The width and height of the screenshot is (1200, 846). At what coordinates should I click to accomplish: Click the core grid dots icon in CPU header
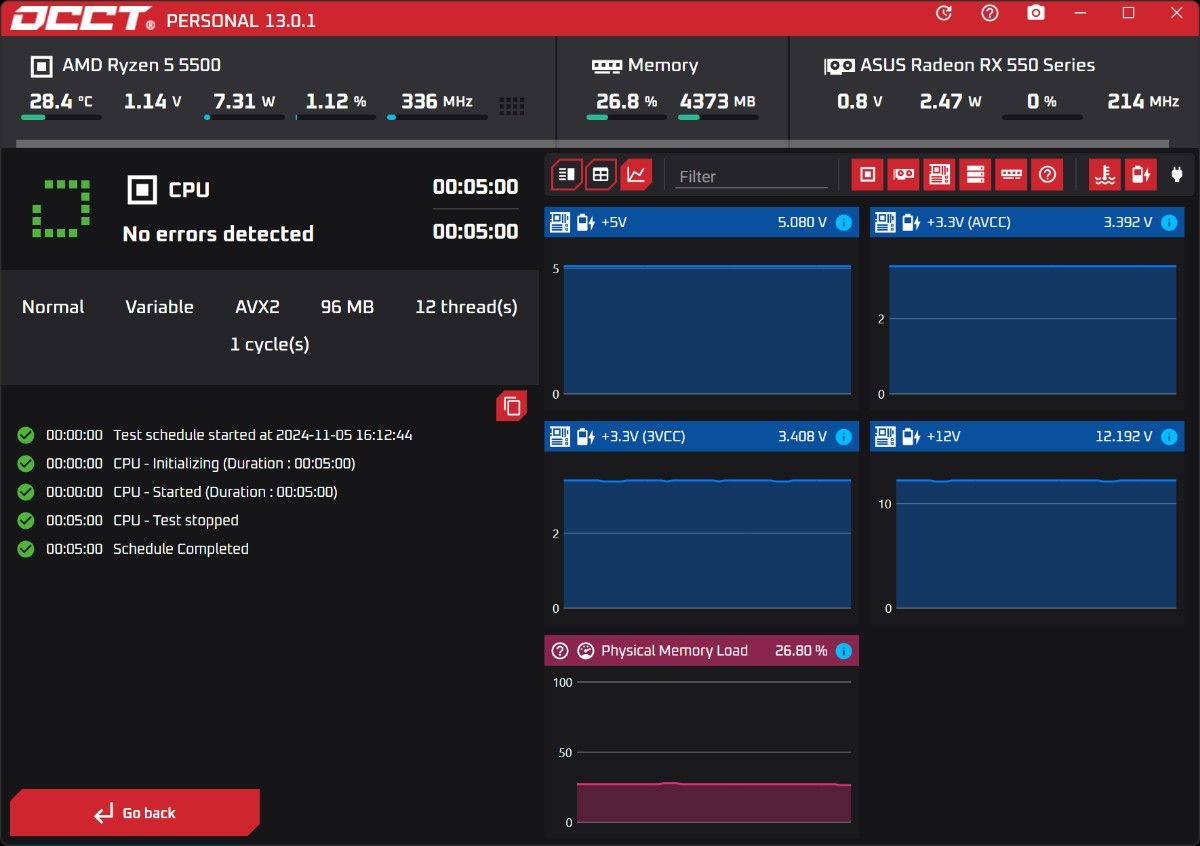[512, 105]
